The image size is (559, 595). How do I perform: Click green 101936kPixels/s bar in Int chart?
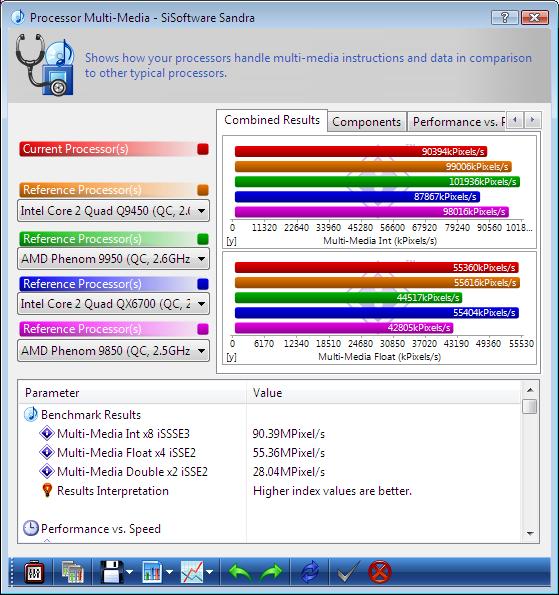pyautogui.click(x=377, y=181)
